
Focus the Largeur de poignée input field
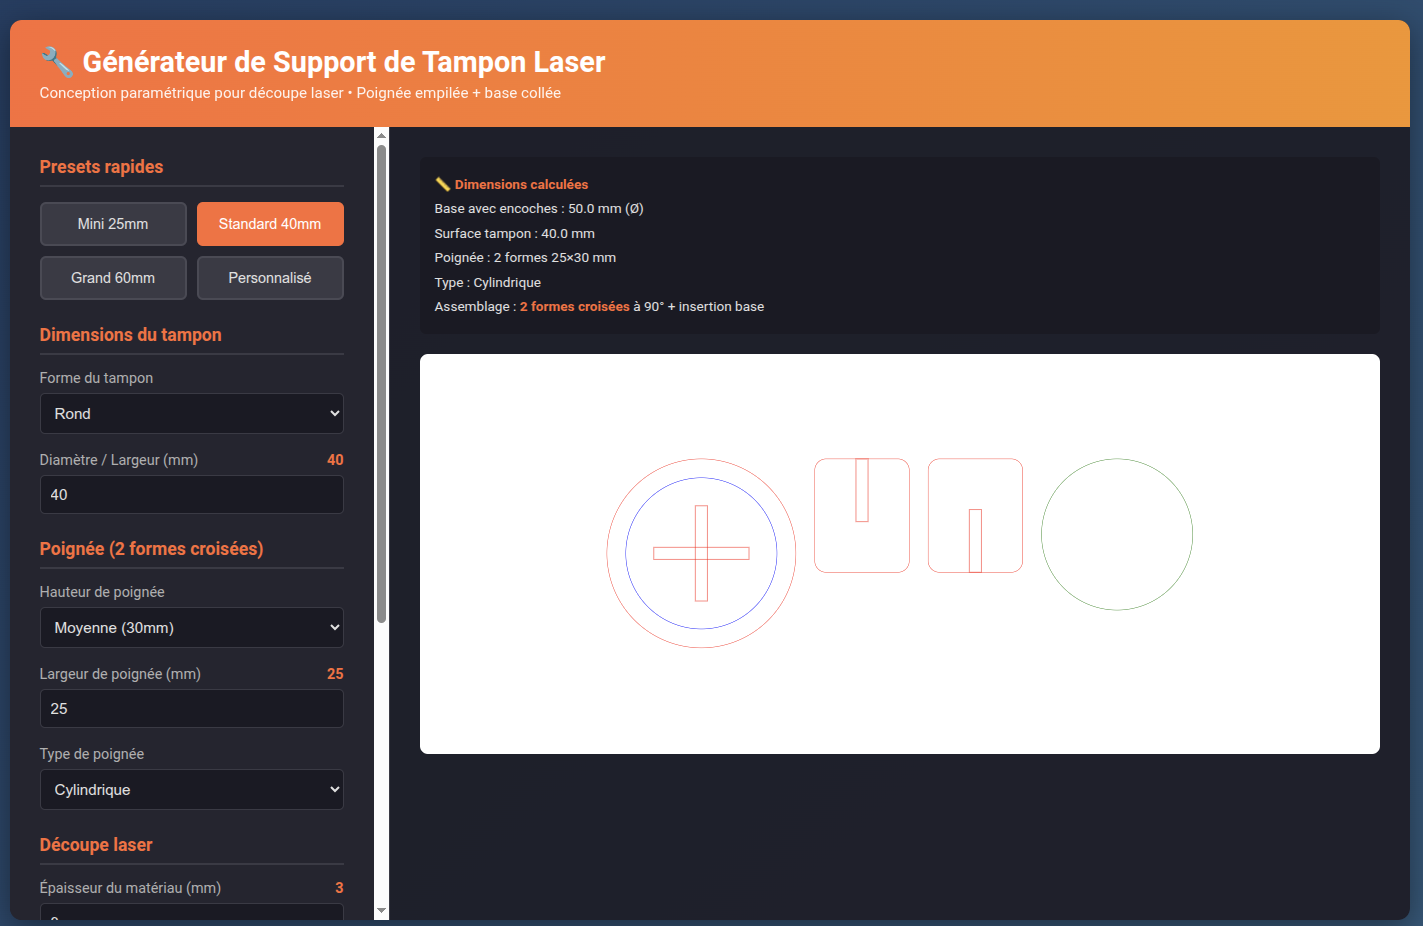click(x=191, y=709)
